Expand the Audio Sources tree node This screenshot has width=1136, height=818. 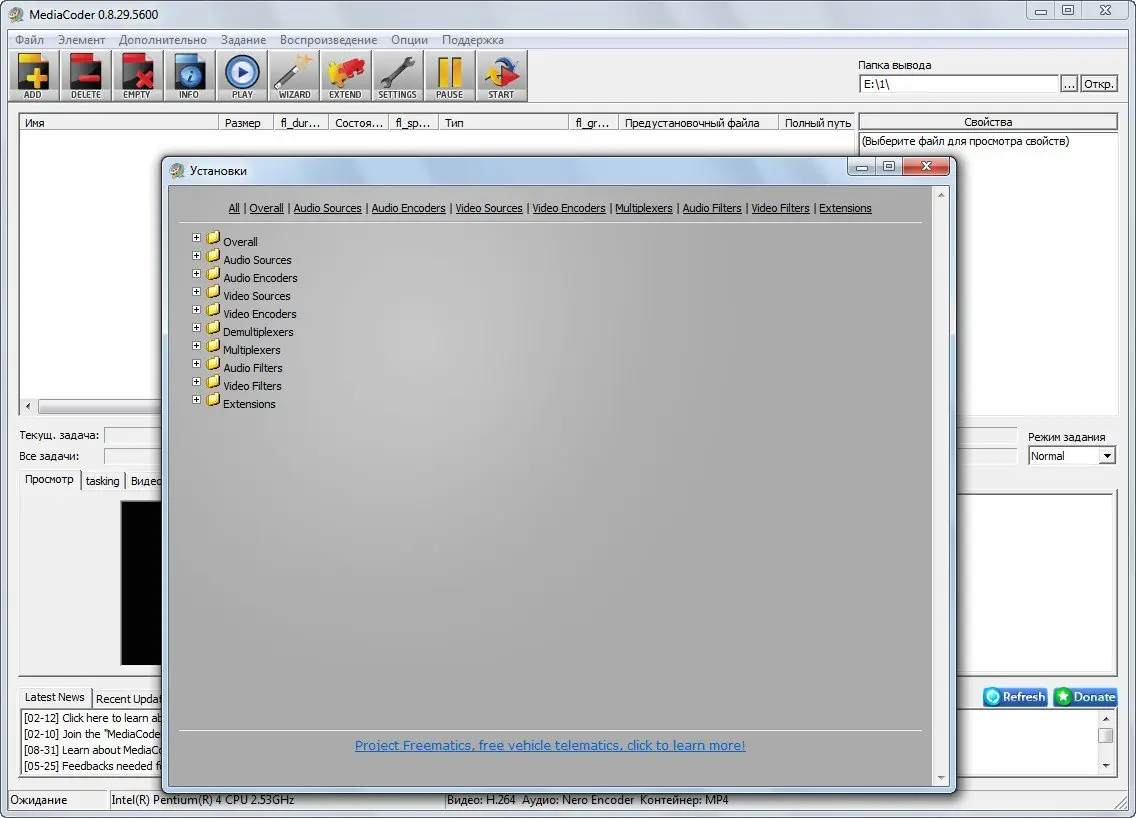click(196, 256)
